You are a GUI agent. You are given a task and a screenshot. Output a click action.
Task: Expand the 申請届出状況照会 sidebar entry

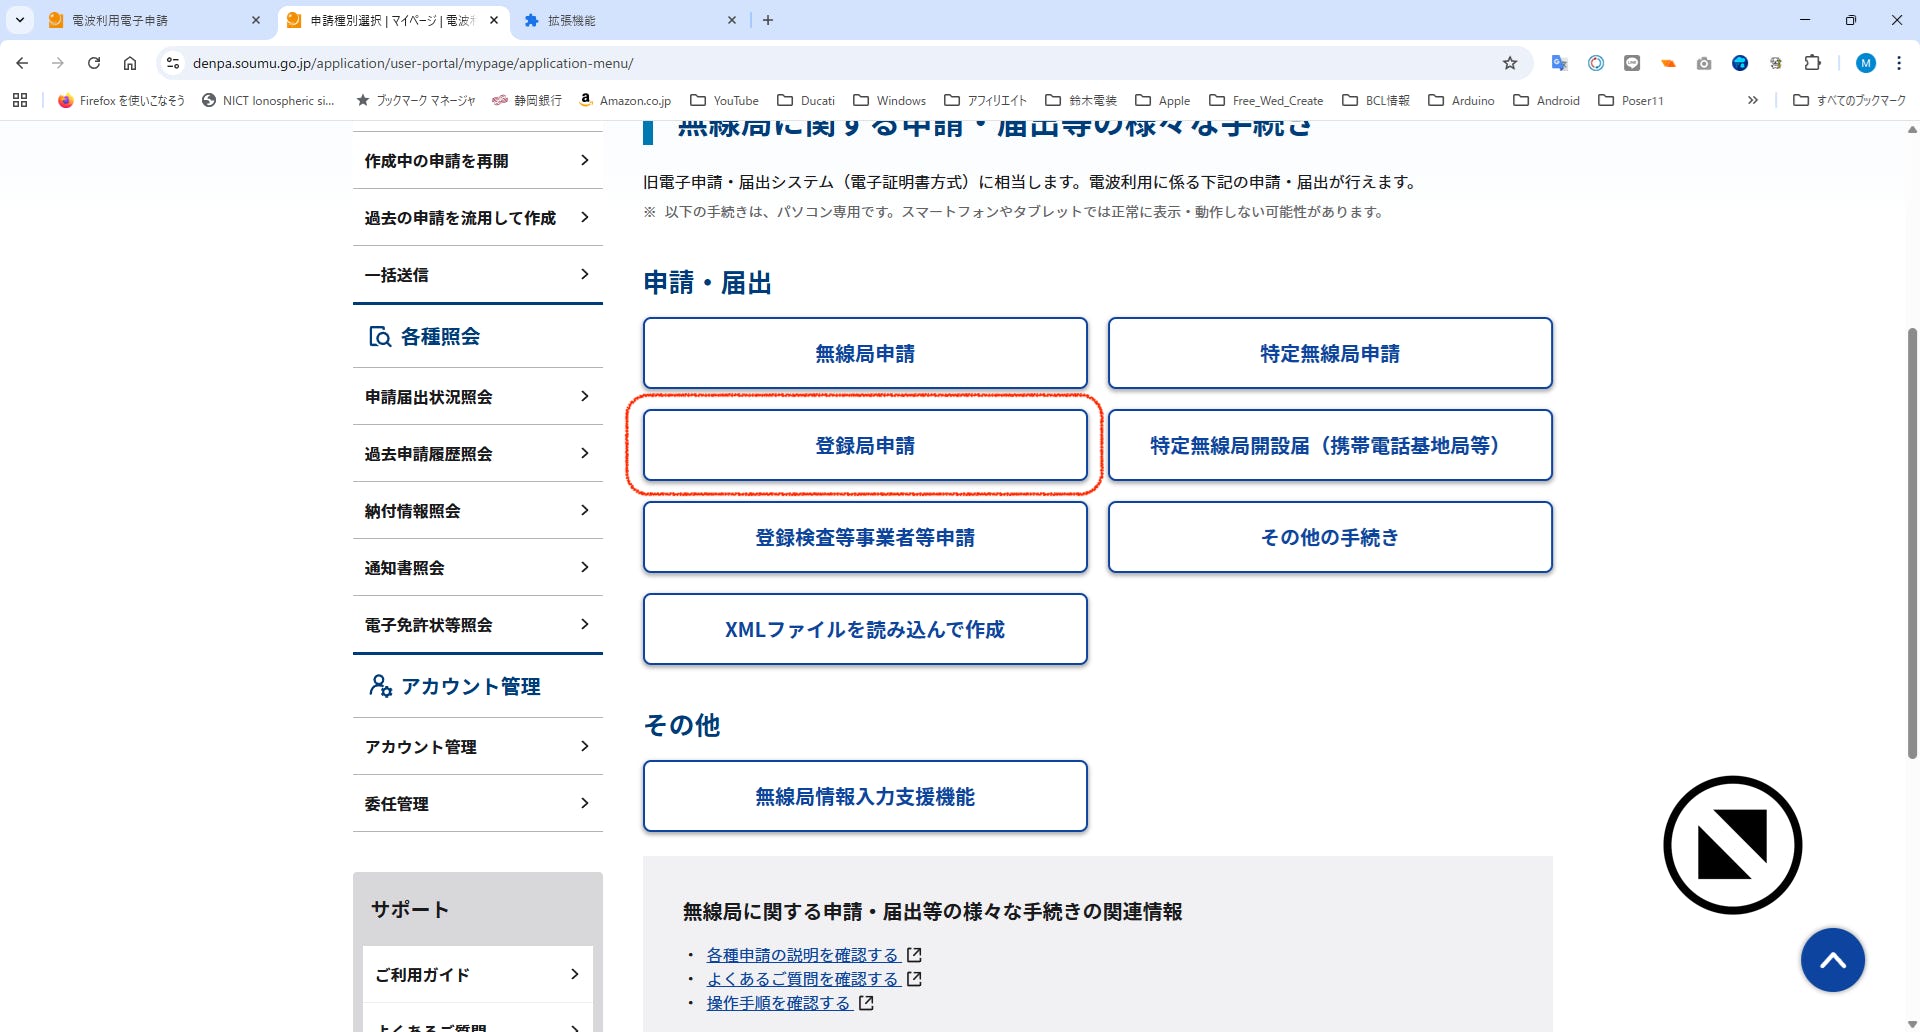click(477, 397)
